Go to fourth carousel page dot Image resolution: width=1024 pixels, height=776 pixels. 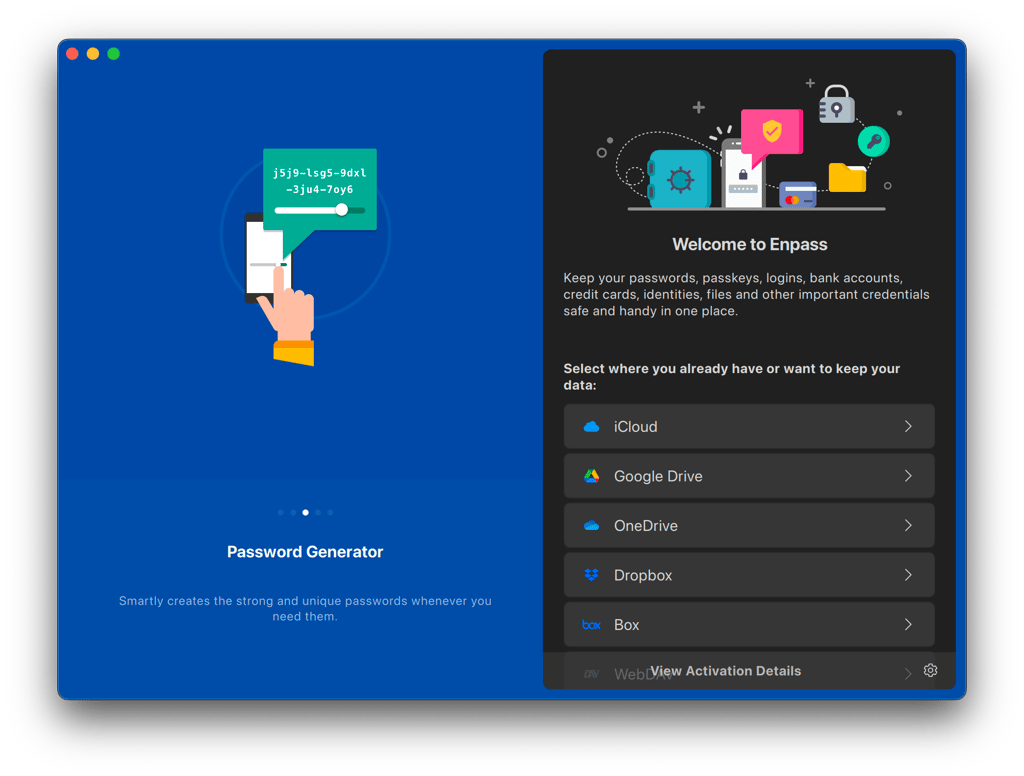click(318, 513)
